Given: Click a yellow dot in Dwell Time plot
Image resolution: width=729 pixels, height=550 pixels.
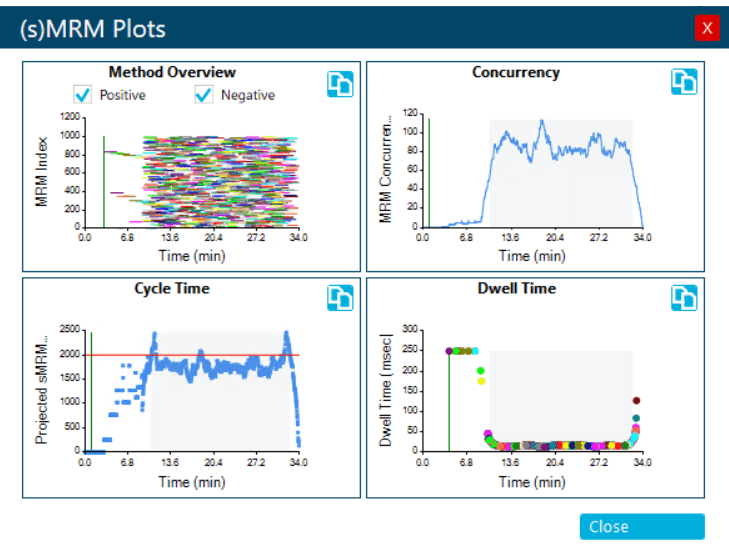Looking at the screenshot, I should (481, 381).
